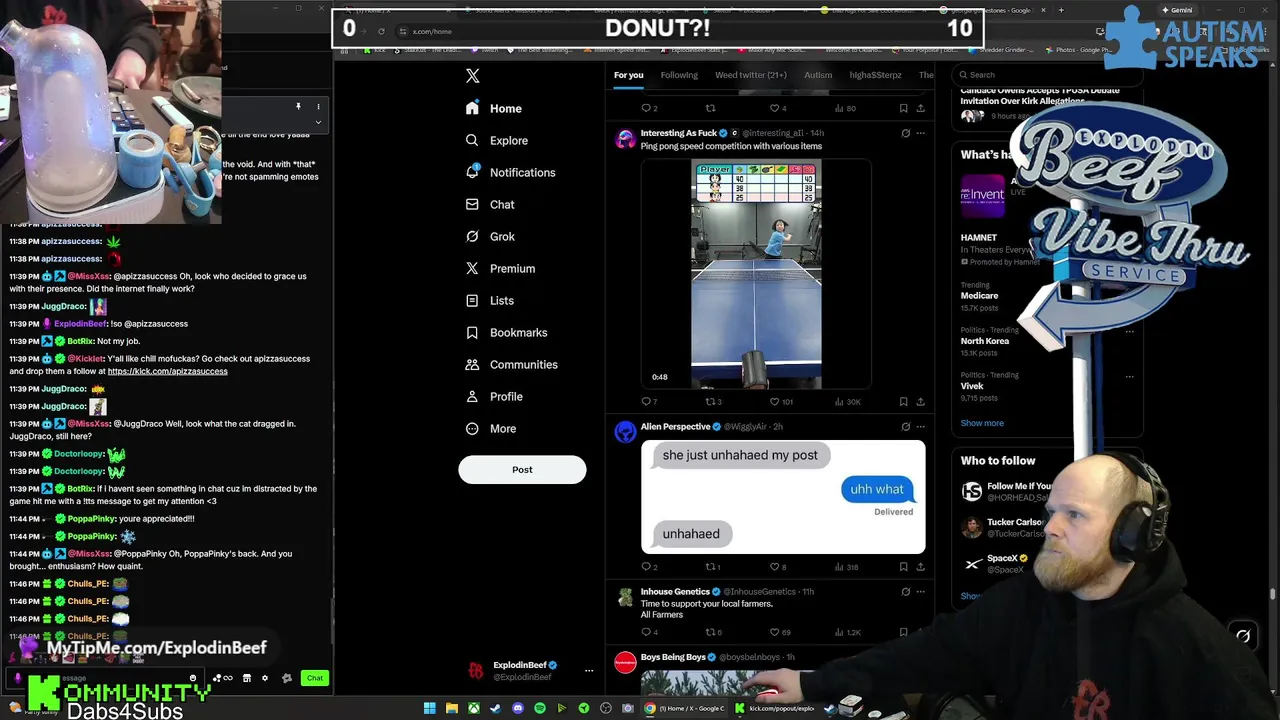Click the Profile icon in the sidebar
The image size is (1280, 720).
[x=472, y=396]
